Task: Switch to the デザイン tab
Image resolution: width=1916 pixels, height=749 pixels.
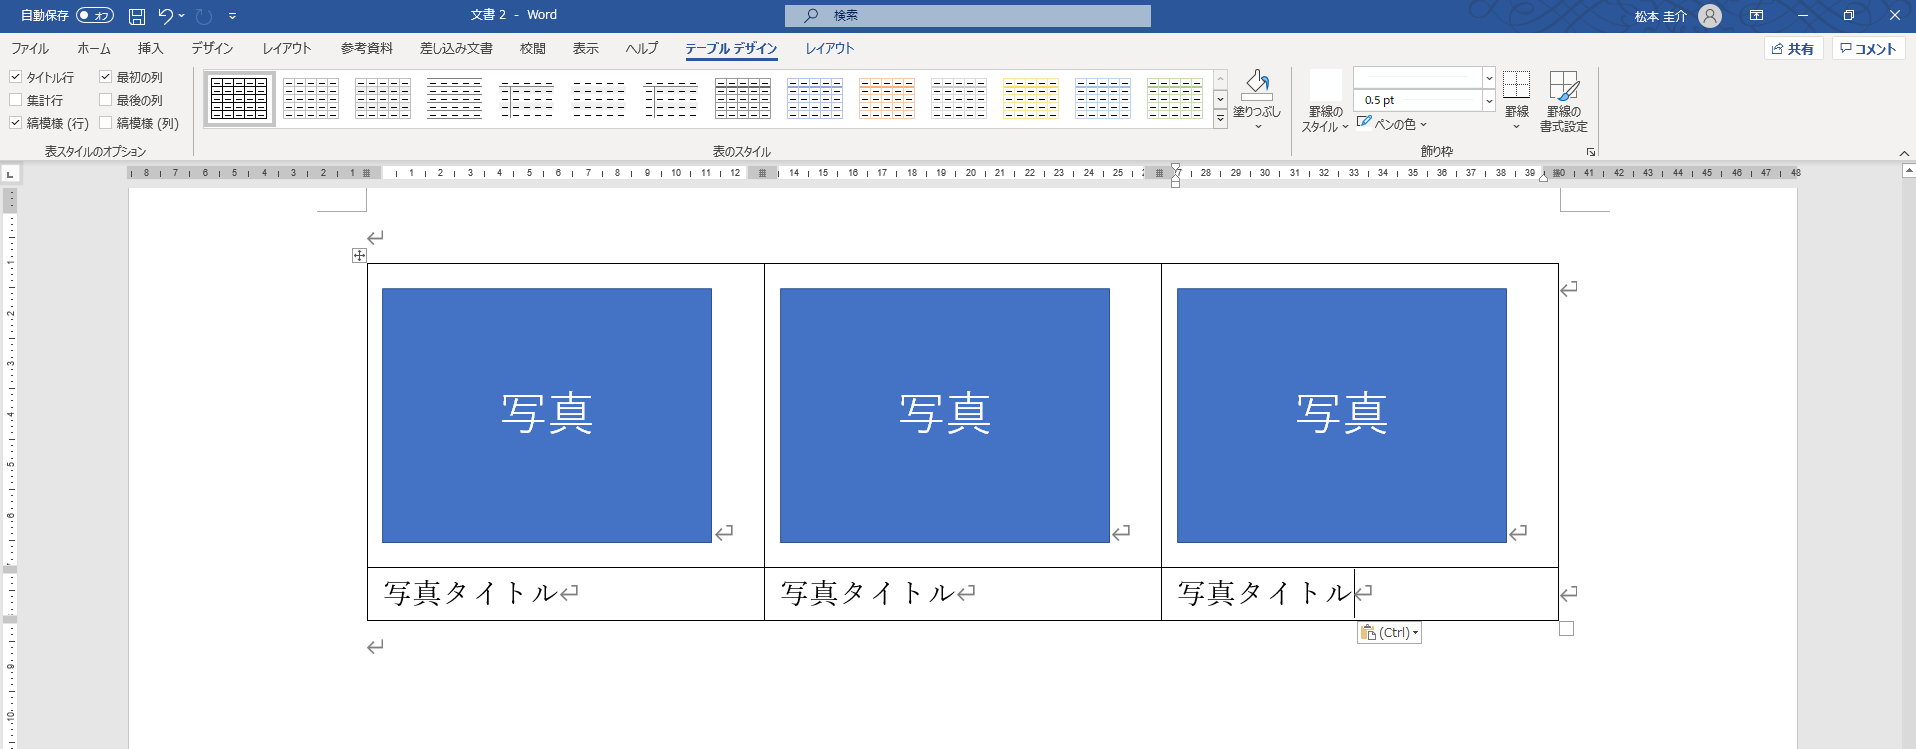Action: 212,48
